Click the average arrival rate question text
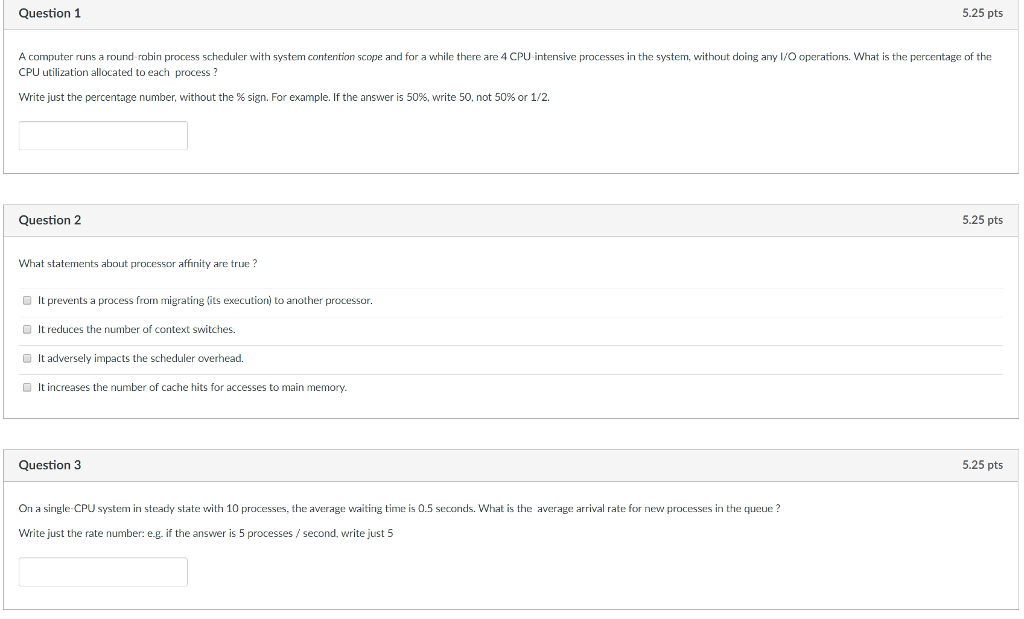Image resolution: width=1024 pixels, height=619 pixels. [x=400, y=508]
